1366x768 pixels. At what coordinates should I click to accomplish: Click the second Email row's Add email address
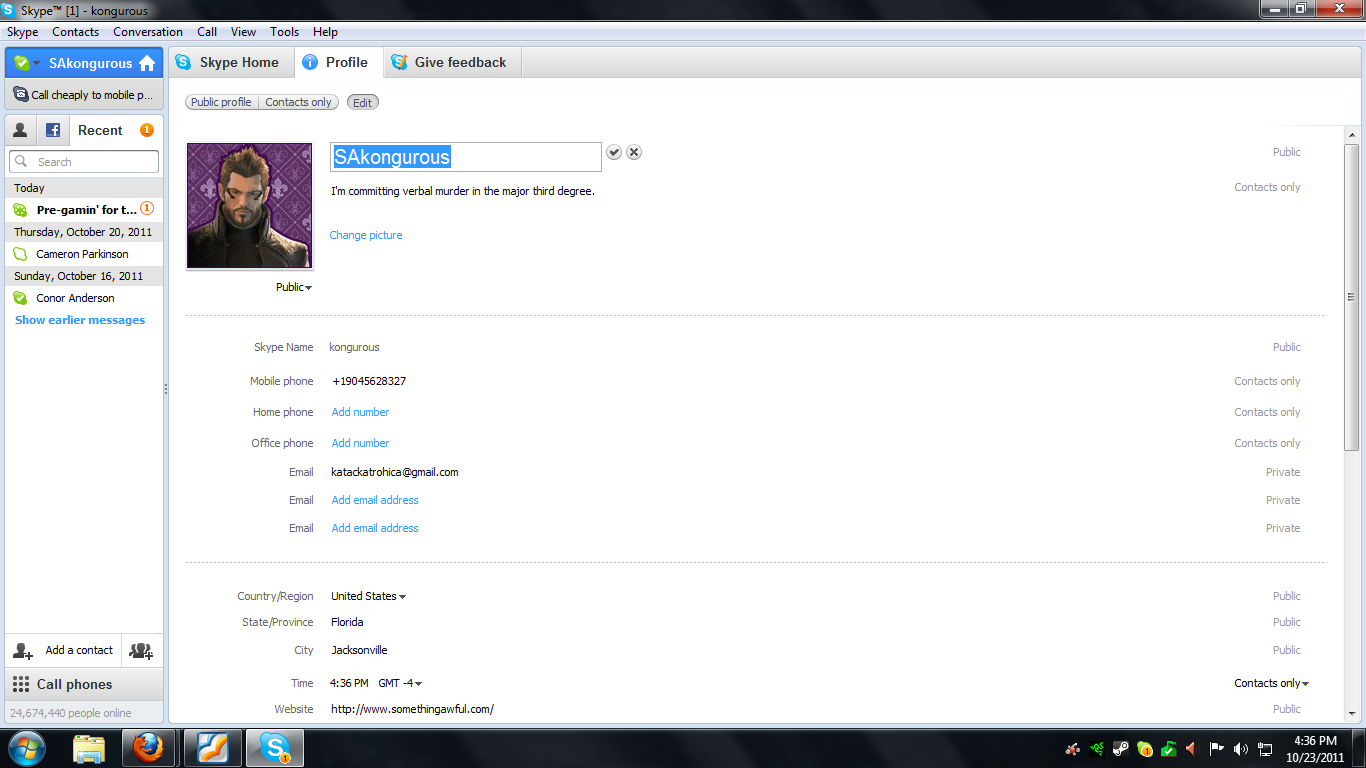tap(375, 500)
